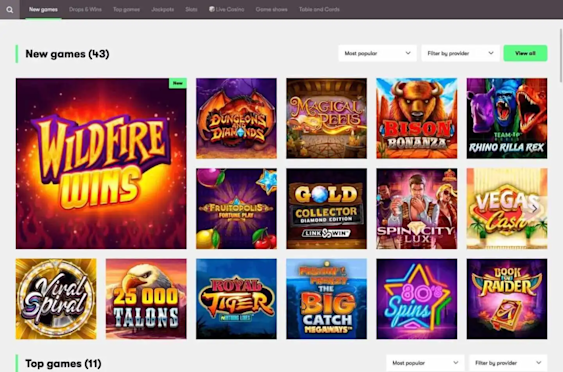563x372 pixels.
Task: Open the Top games tab
Action: pyautogui.click(x=126, y=9)
